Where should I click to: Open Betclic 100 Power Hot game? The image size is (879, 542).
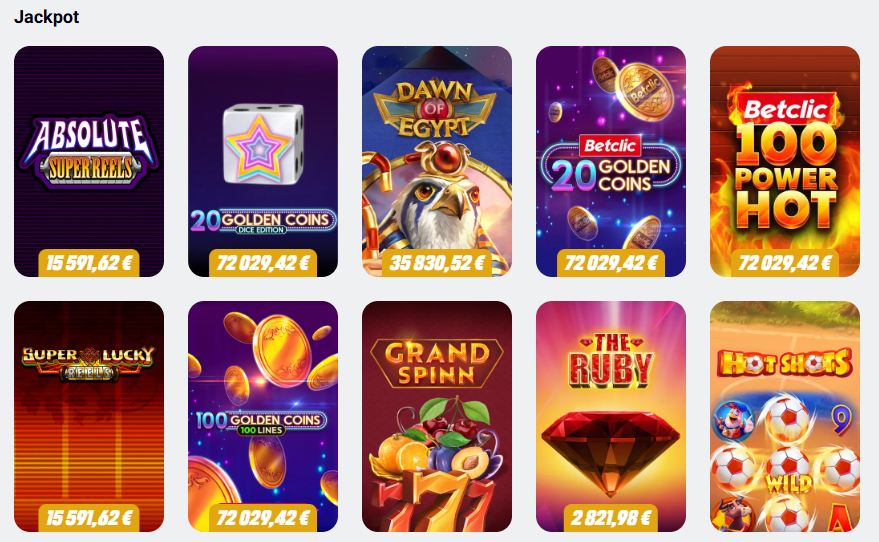[x=785, y=161]
